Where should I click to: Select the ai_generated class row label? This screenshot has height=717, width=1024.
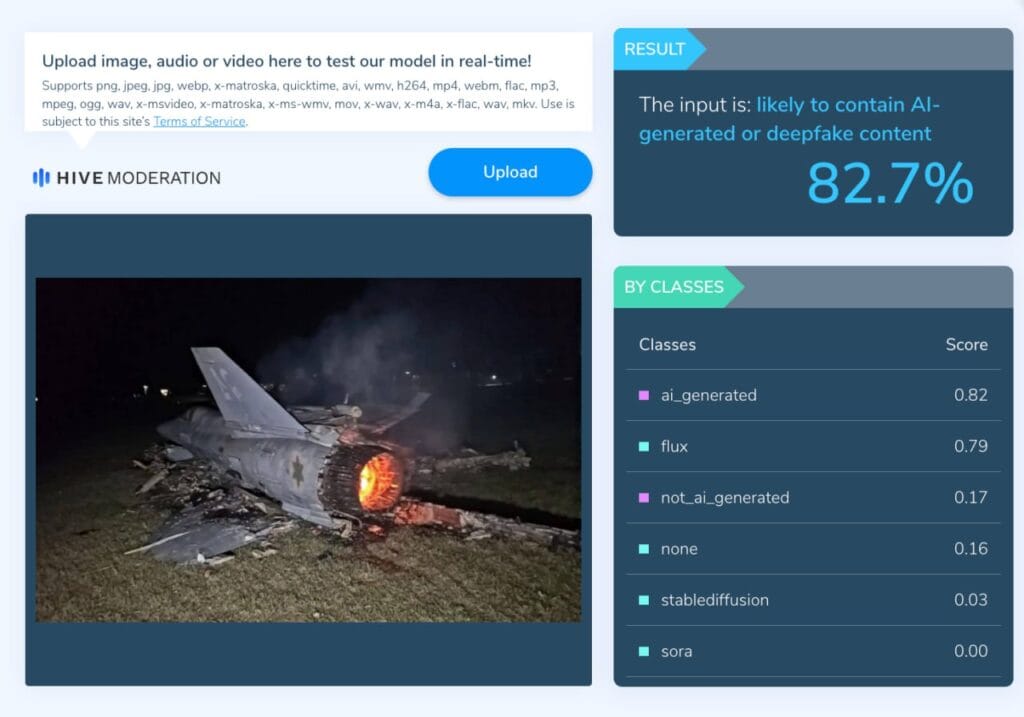click(709, 395)
